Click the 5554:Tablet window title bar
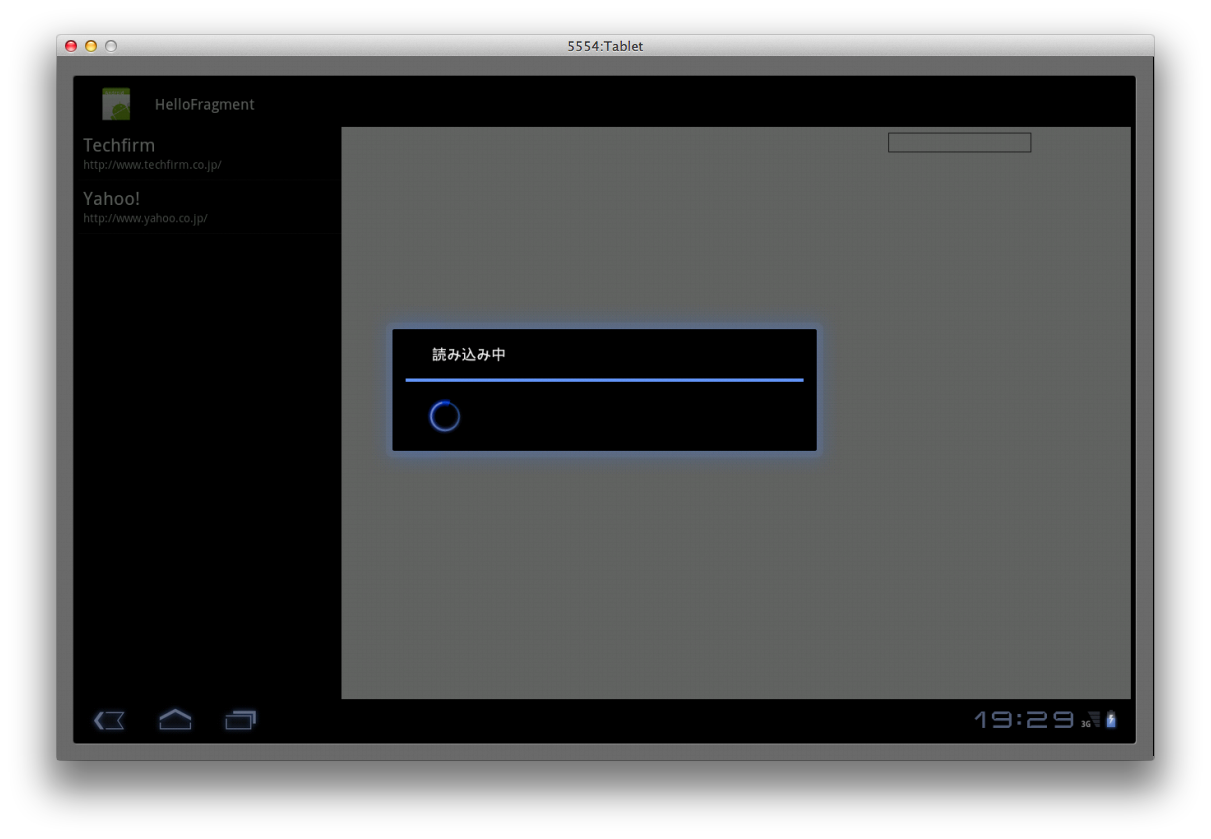The height and width of the screenshot is (839, 1211). [605, 46]
